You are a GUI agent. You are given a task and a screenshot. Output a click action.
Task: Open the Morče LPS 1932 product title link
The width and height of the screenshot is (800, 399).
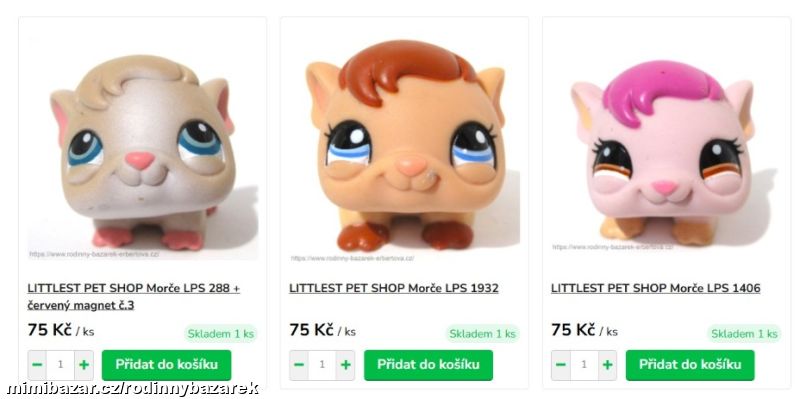pyautogui.click(x=394, y=288)
